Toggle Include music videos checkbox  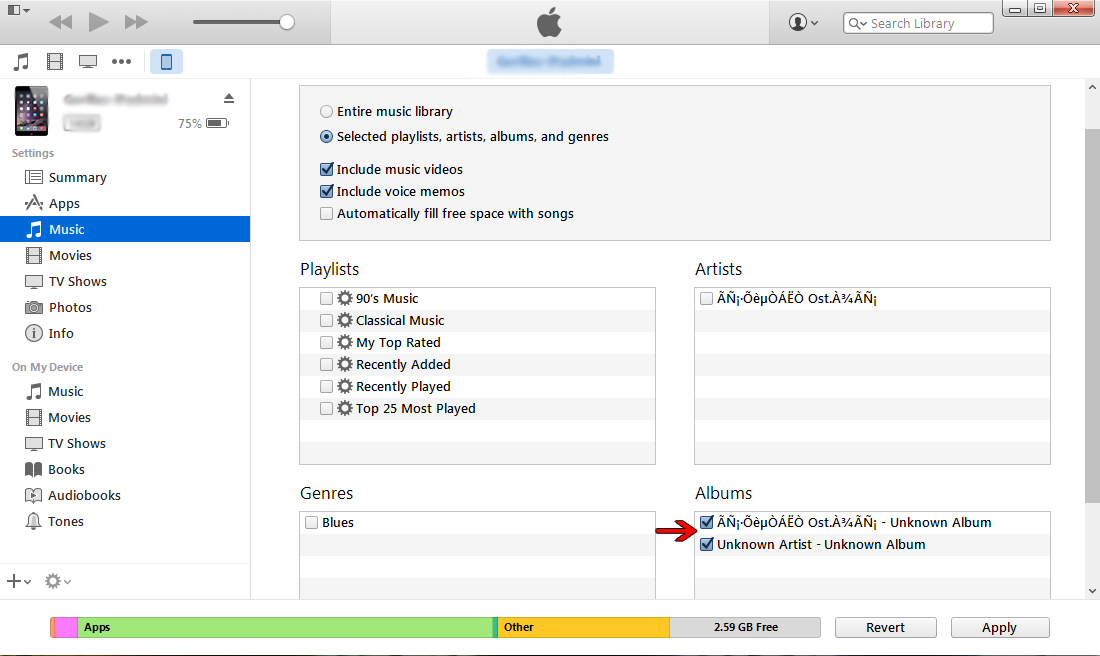click(x=326, y=169)
